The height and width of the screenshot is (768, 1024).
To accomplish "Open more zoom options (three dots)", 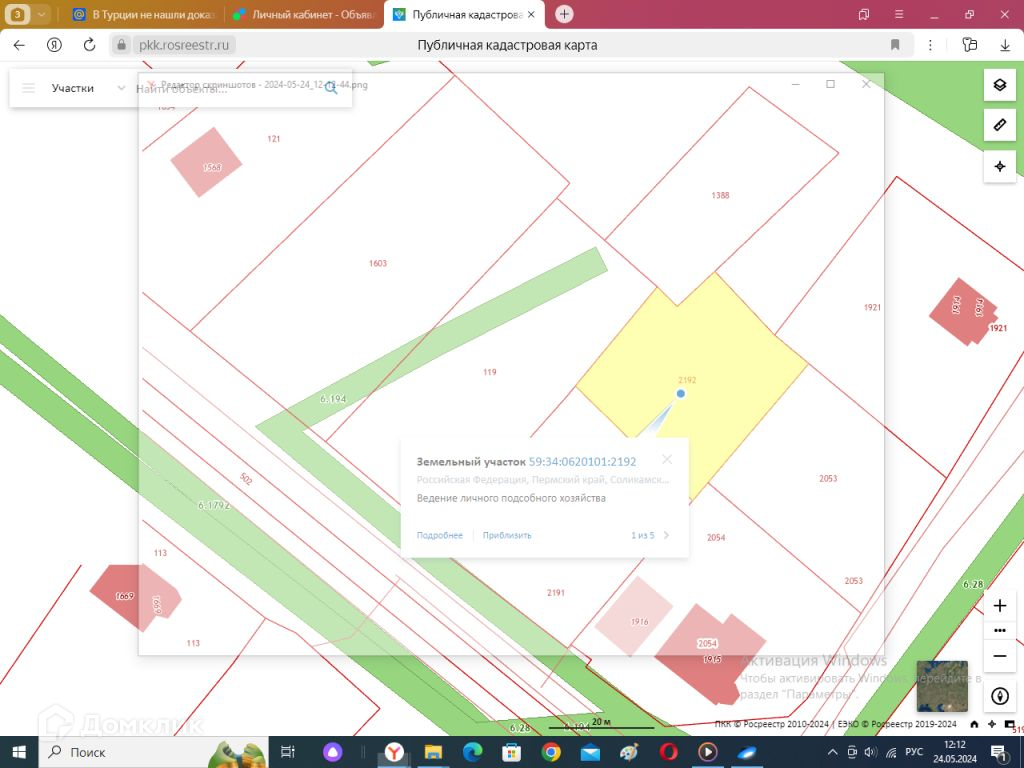I will pos(999,631).
